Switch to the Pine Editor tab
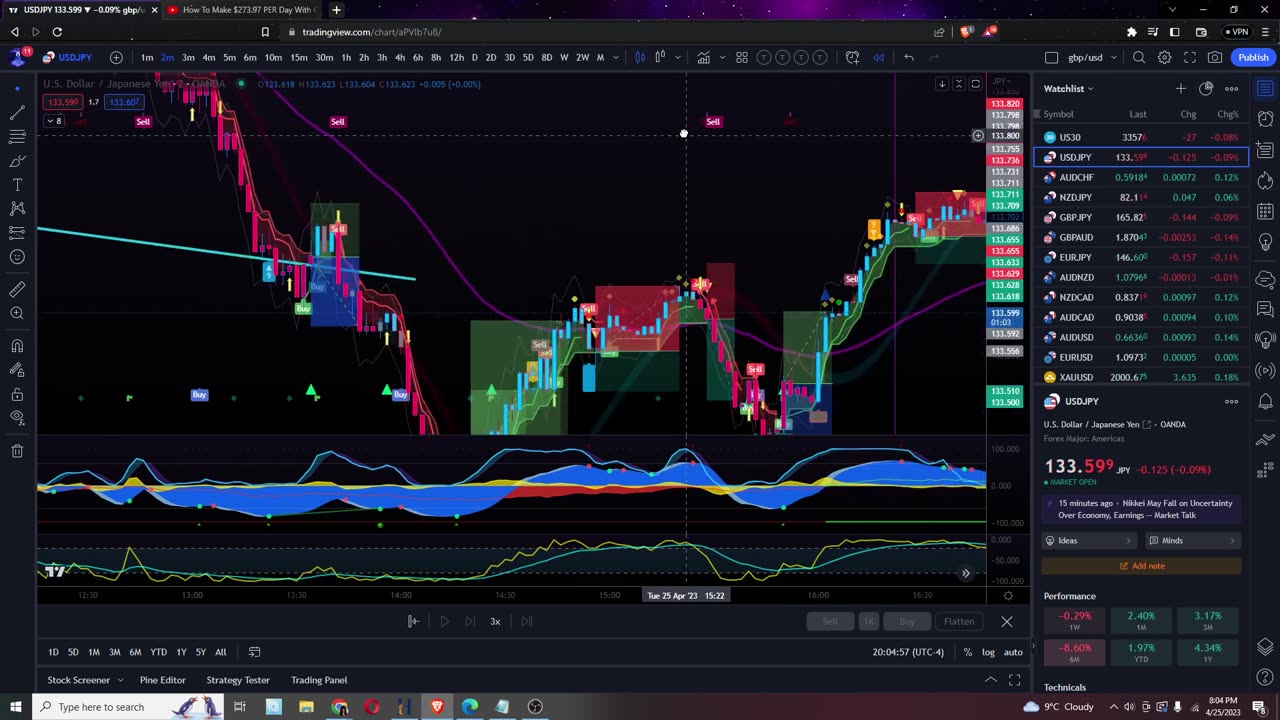 [x=162, y=680]
